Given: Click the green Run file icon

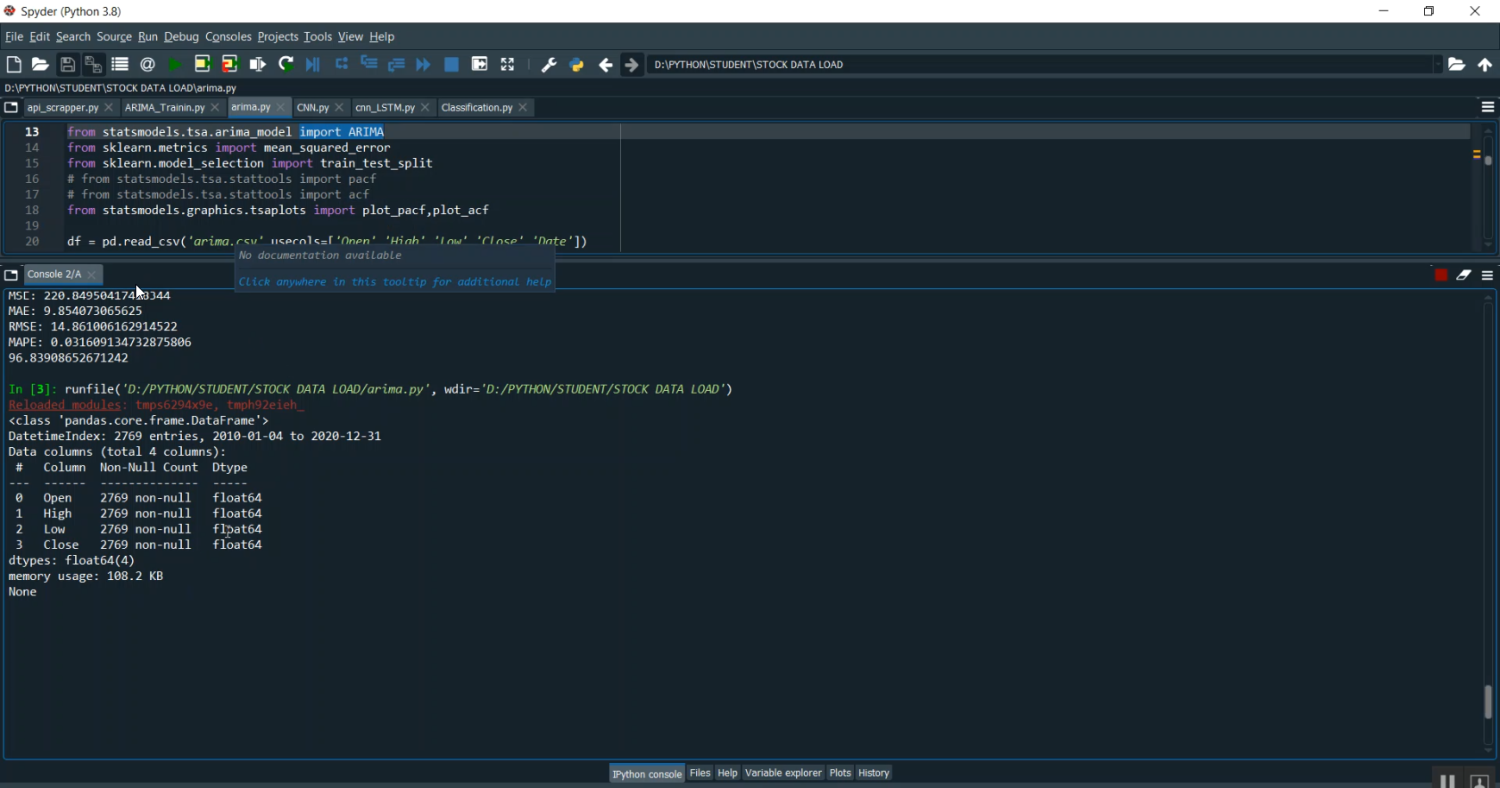Looking at the screenshot, I should pos(175,64).
